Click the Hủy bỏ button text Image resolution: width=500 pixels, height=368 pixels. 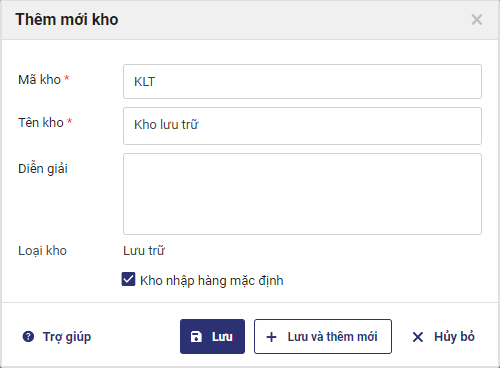[x=454, y=337]
